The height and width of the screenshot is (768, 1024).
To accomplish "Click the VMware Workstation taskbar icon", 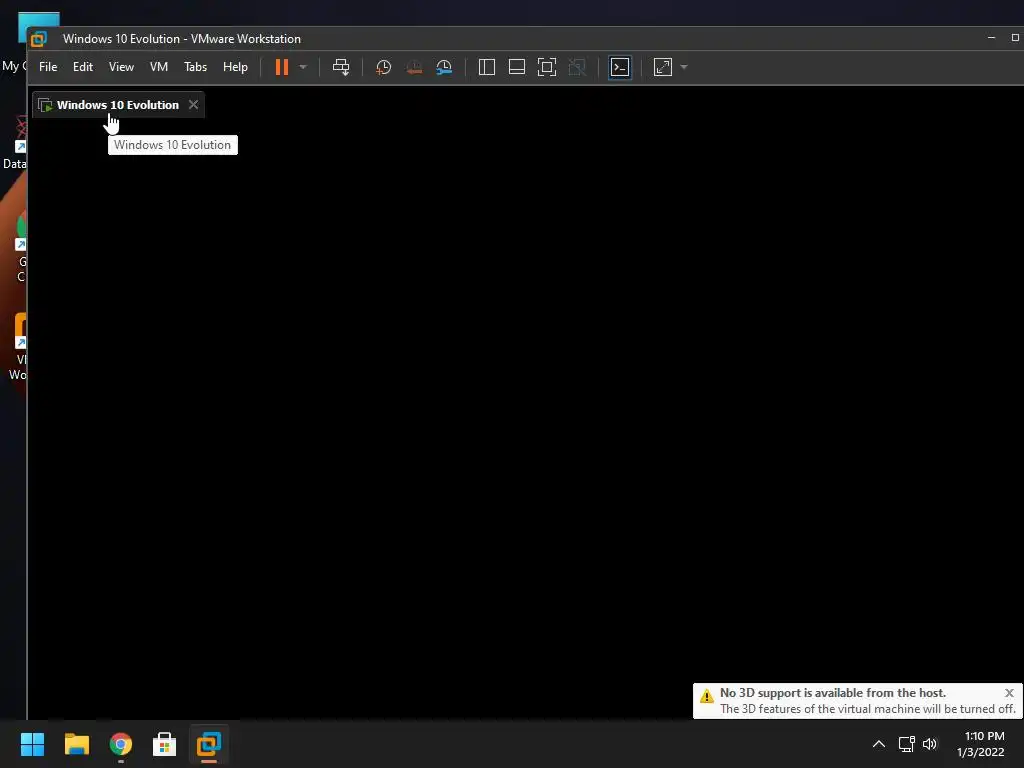I will coord(209,744).
